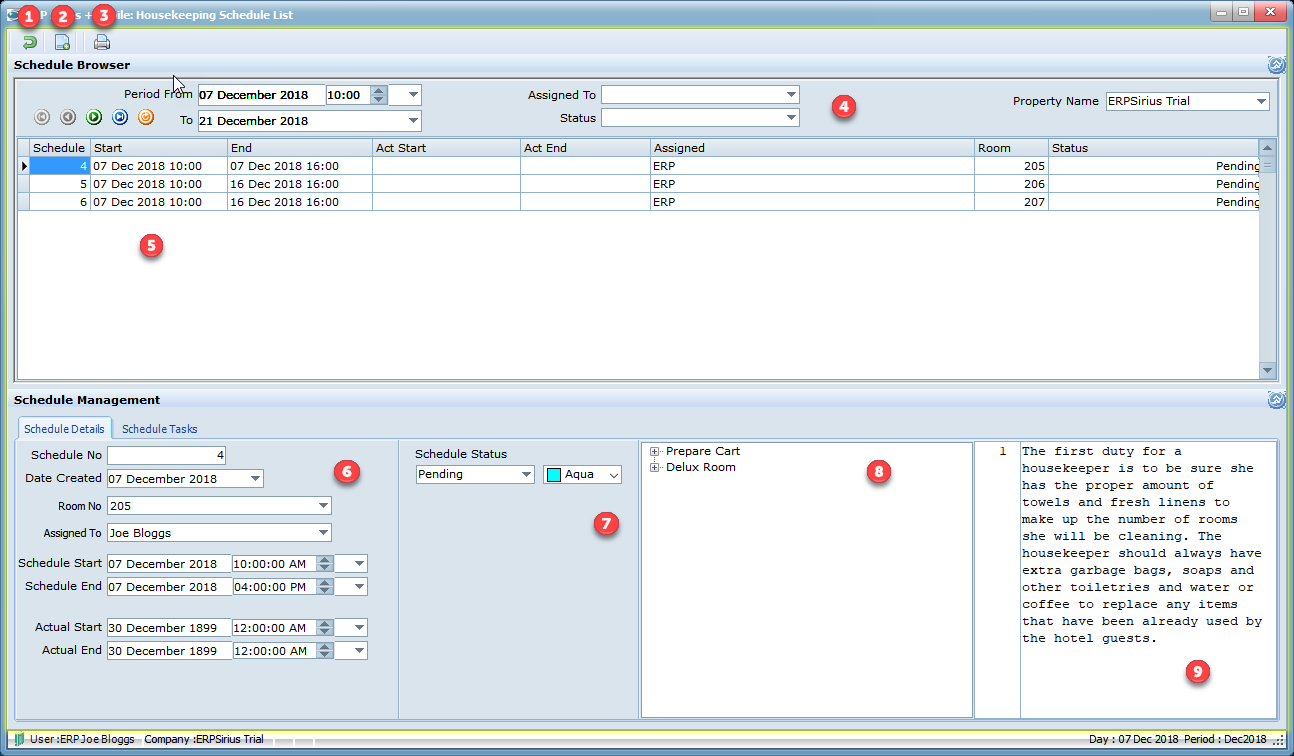The width and height of the screenshot is (1294, 756).
Task: Click the Assigned column header
Action: coord(813,148)
